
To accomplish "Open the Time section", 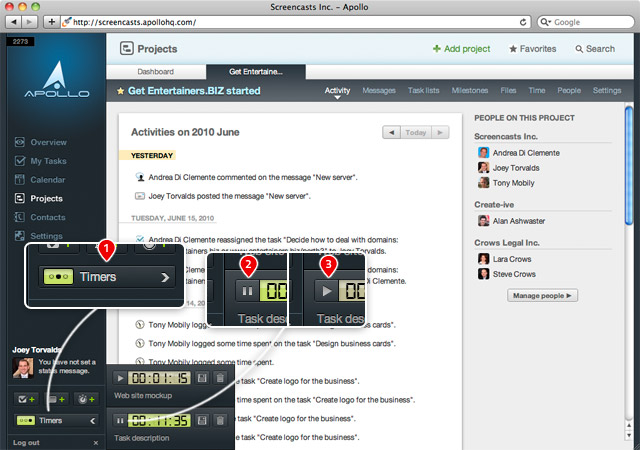I will point(537,91).
